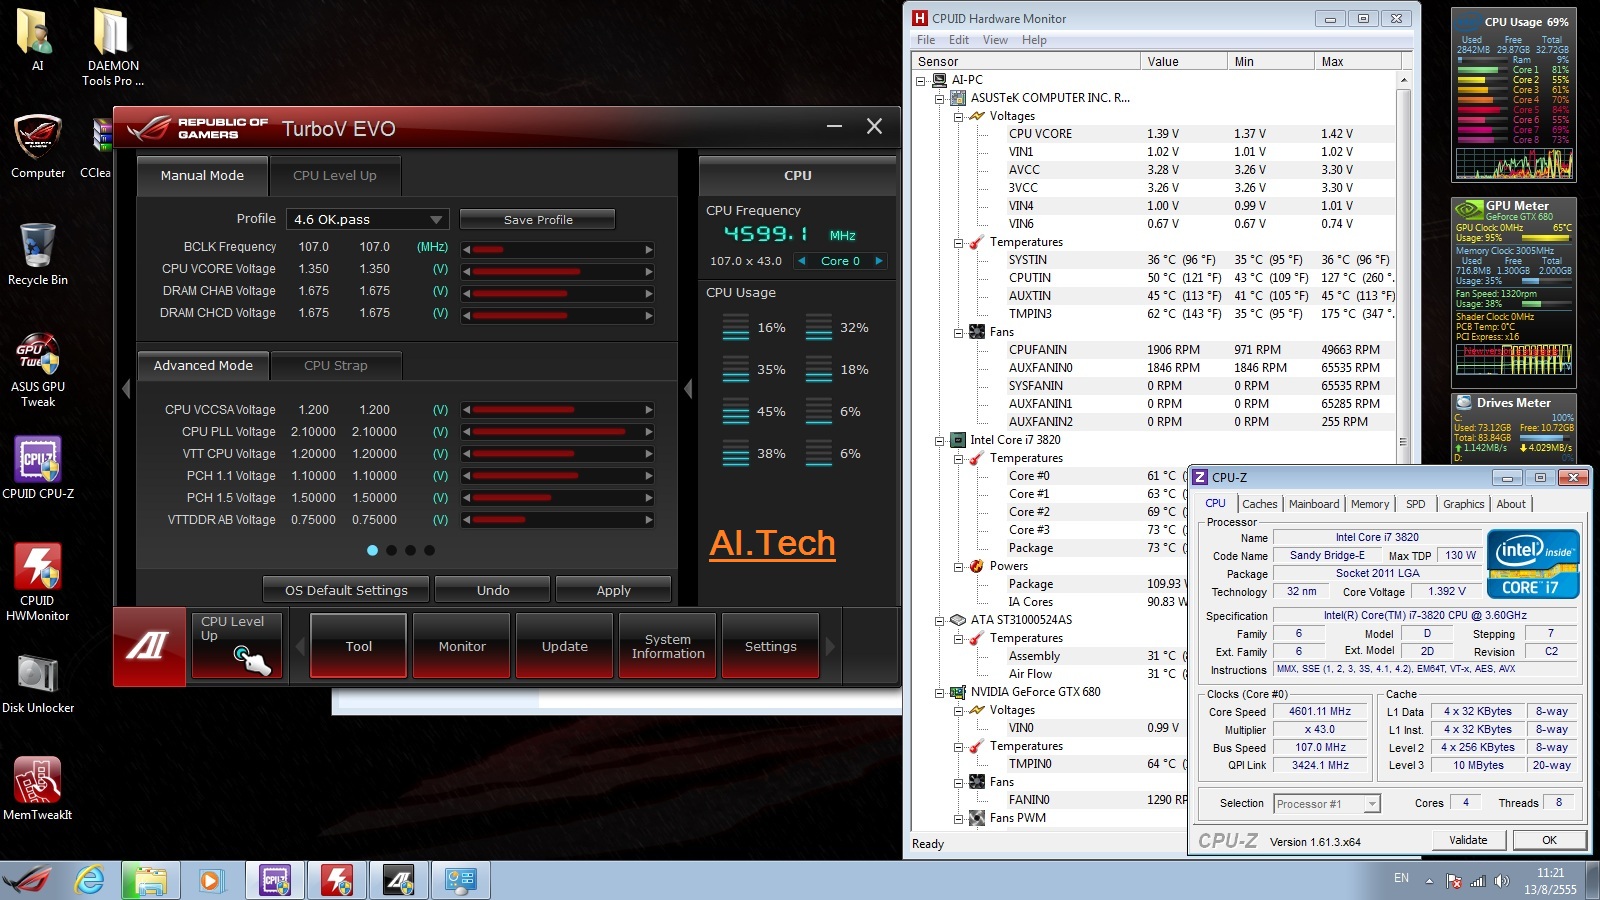
Task: Collapse the Powers node in HWMonitor
Action: 959,566
